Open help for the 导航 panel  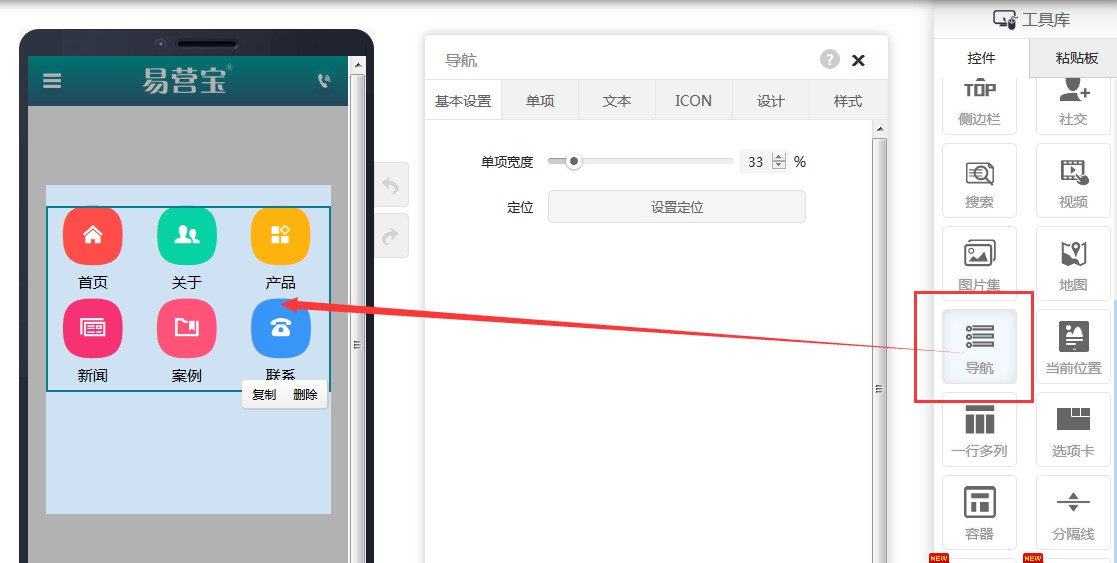pyautogui.click(x=829, y=60)
